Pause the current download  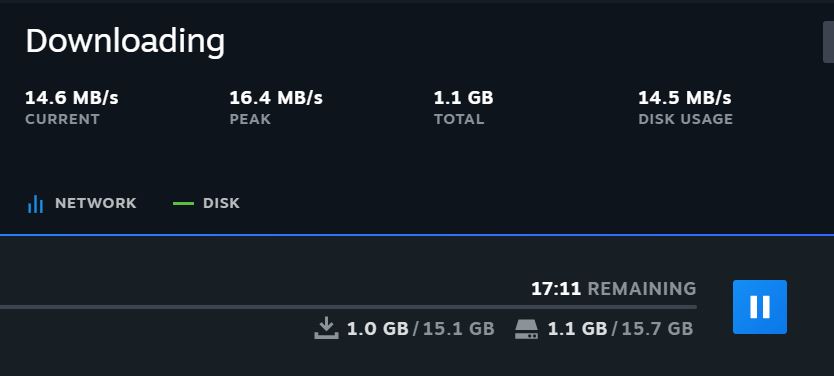pyautogui.click(x=760, y=307)
